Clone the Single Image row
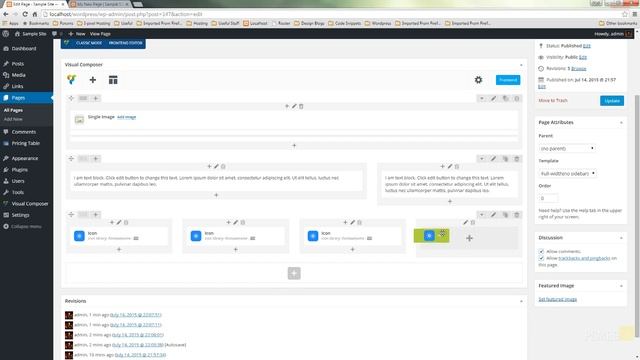 (505, 98)
